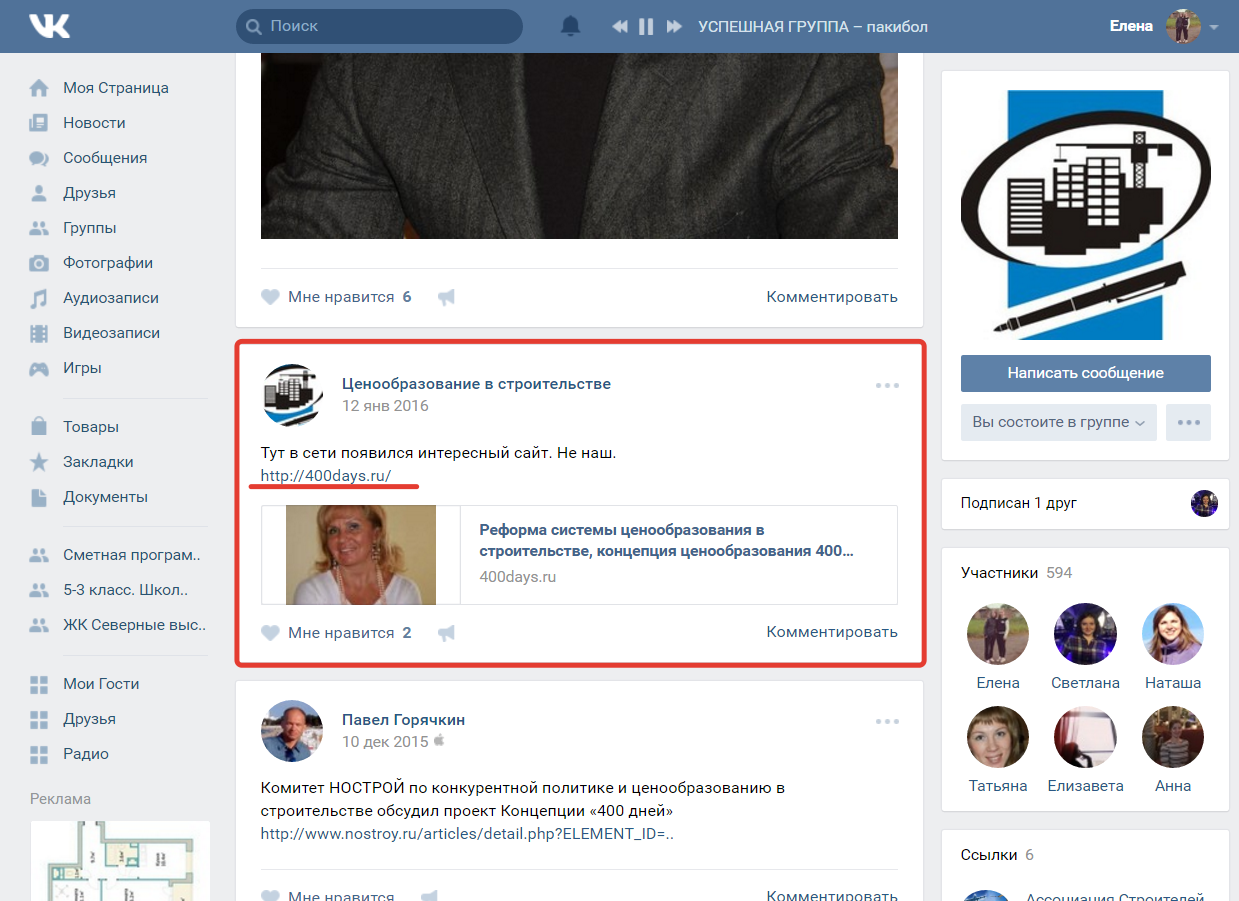
Task: Follow the http://400days.ru/ link
Action: tap(326, 476)
